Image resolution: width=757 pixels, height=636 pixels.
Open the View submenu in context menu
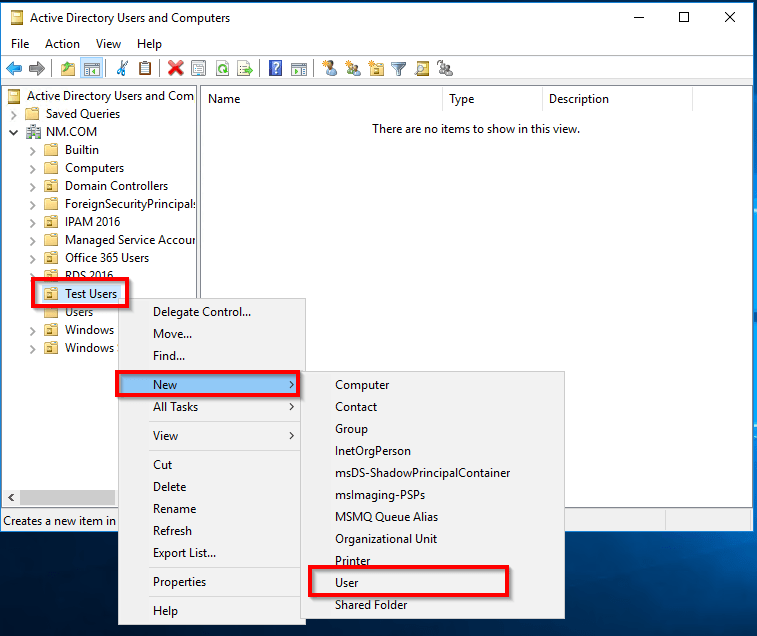(212, 436)
